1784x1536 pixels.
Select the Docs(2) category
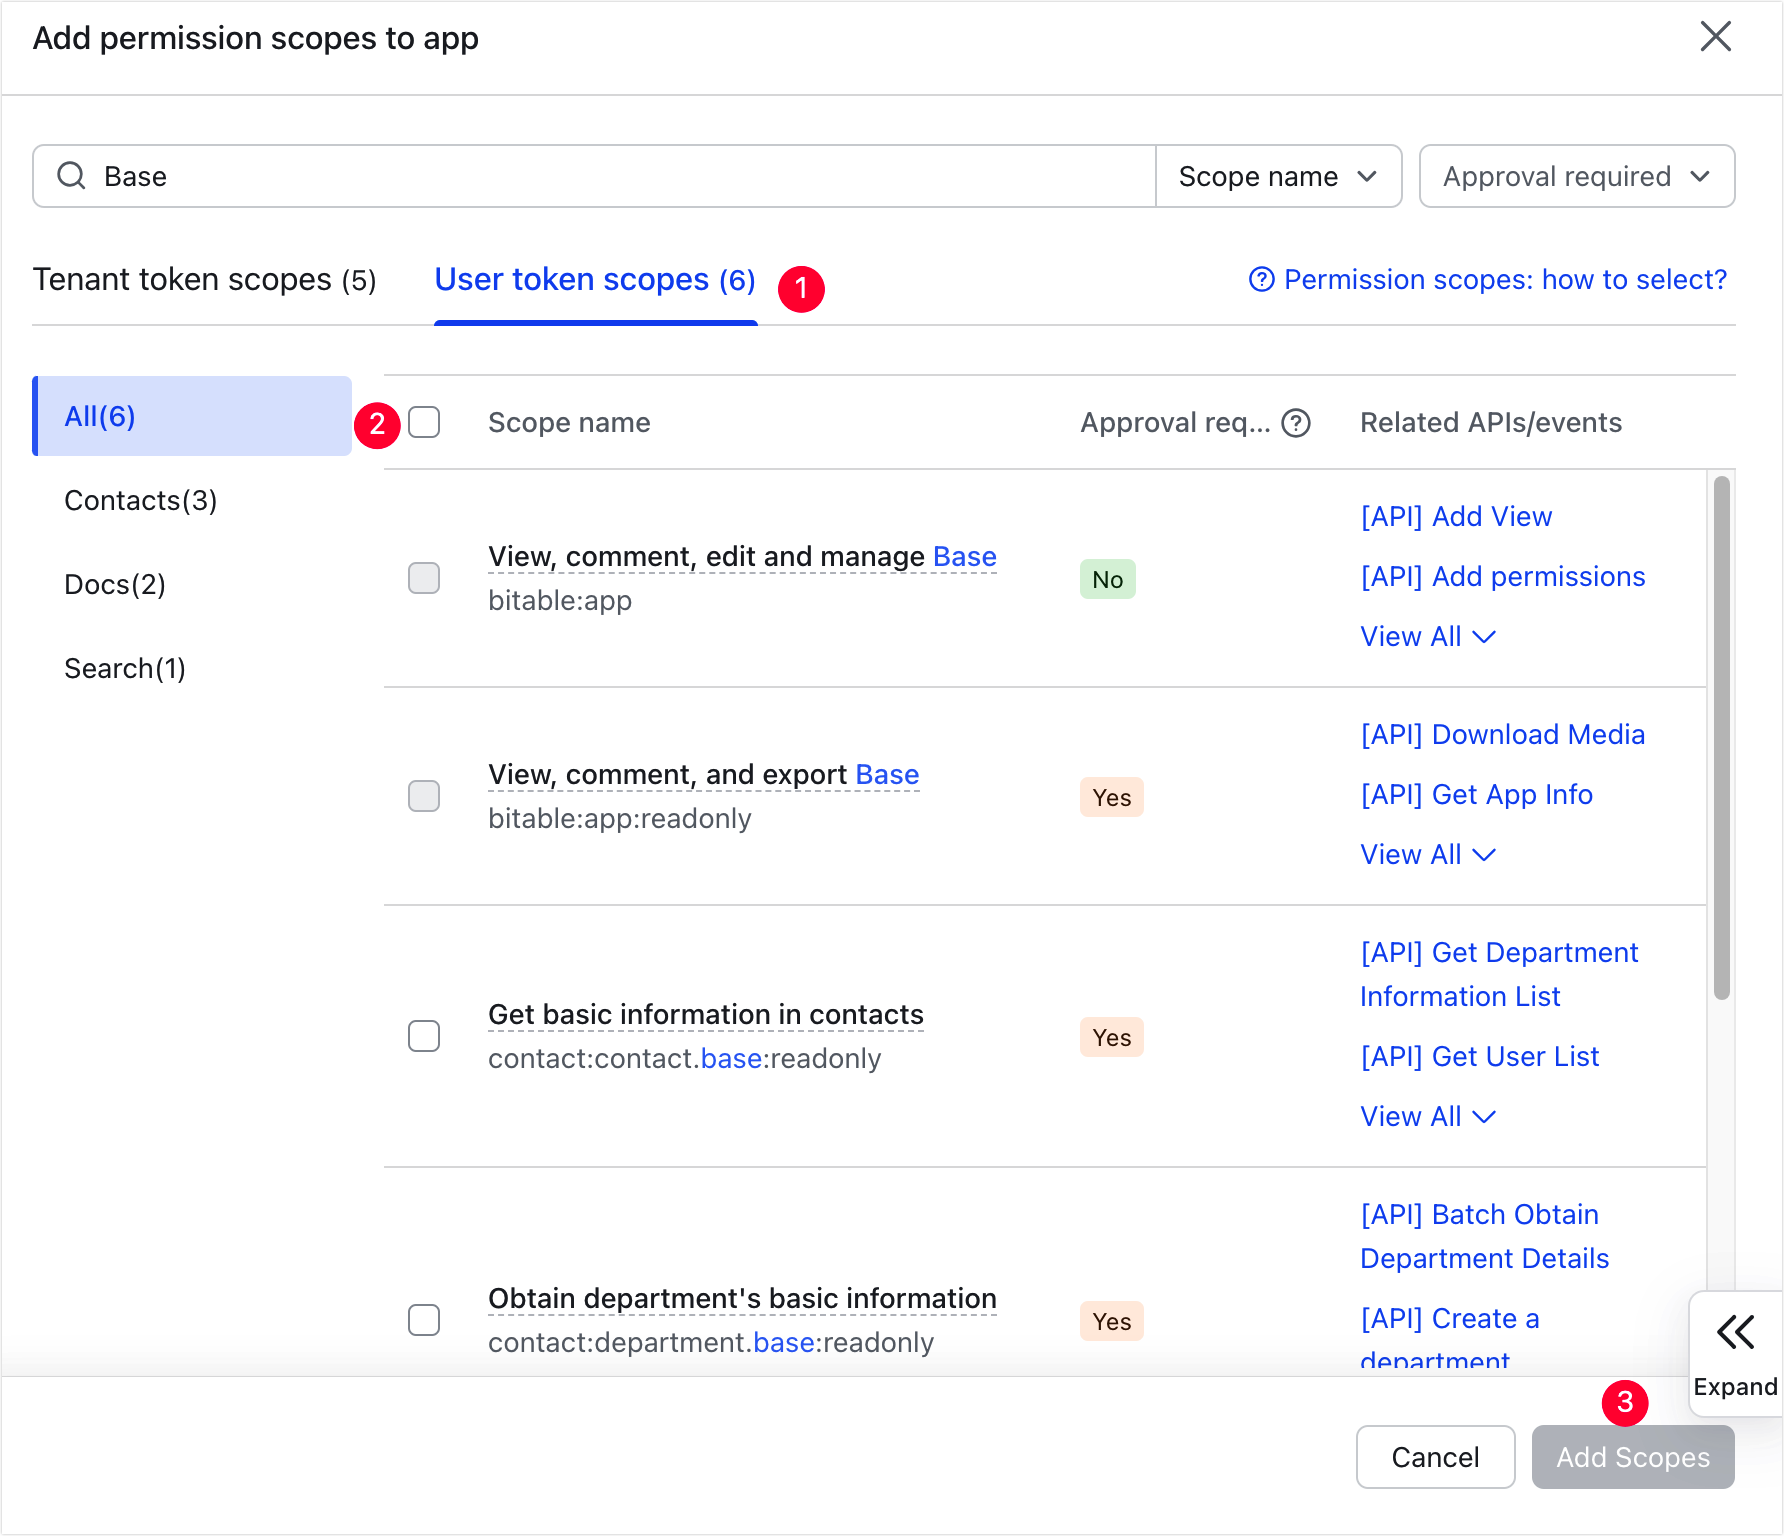pyautogui.click(x=115, y=584)
